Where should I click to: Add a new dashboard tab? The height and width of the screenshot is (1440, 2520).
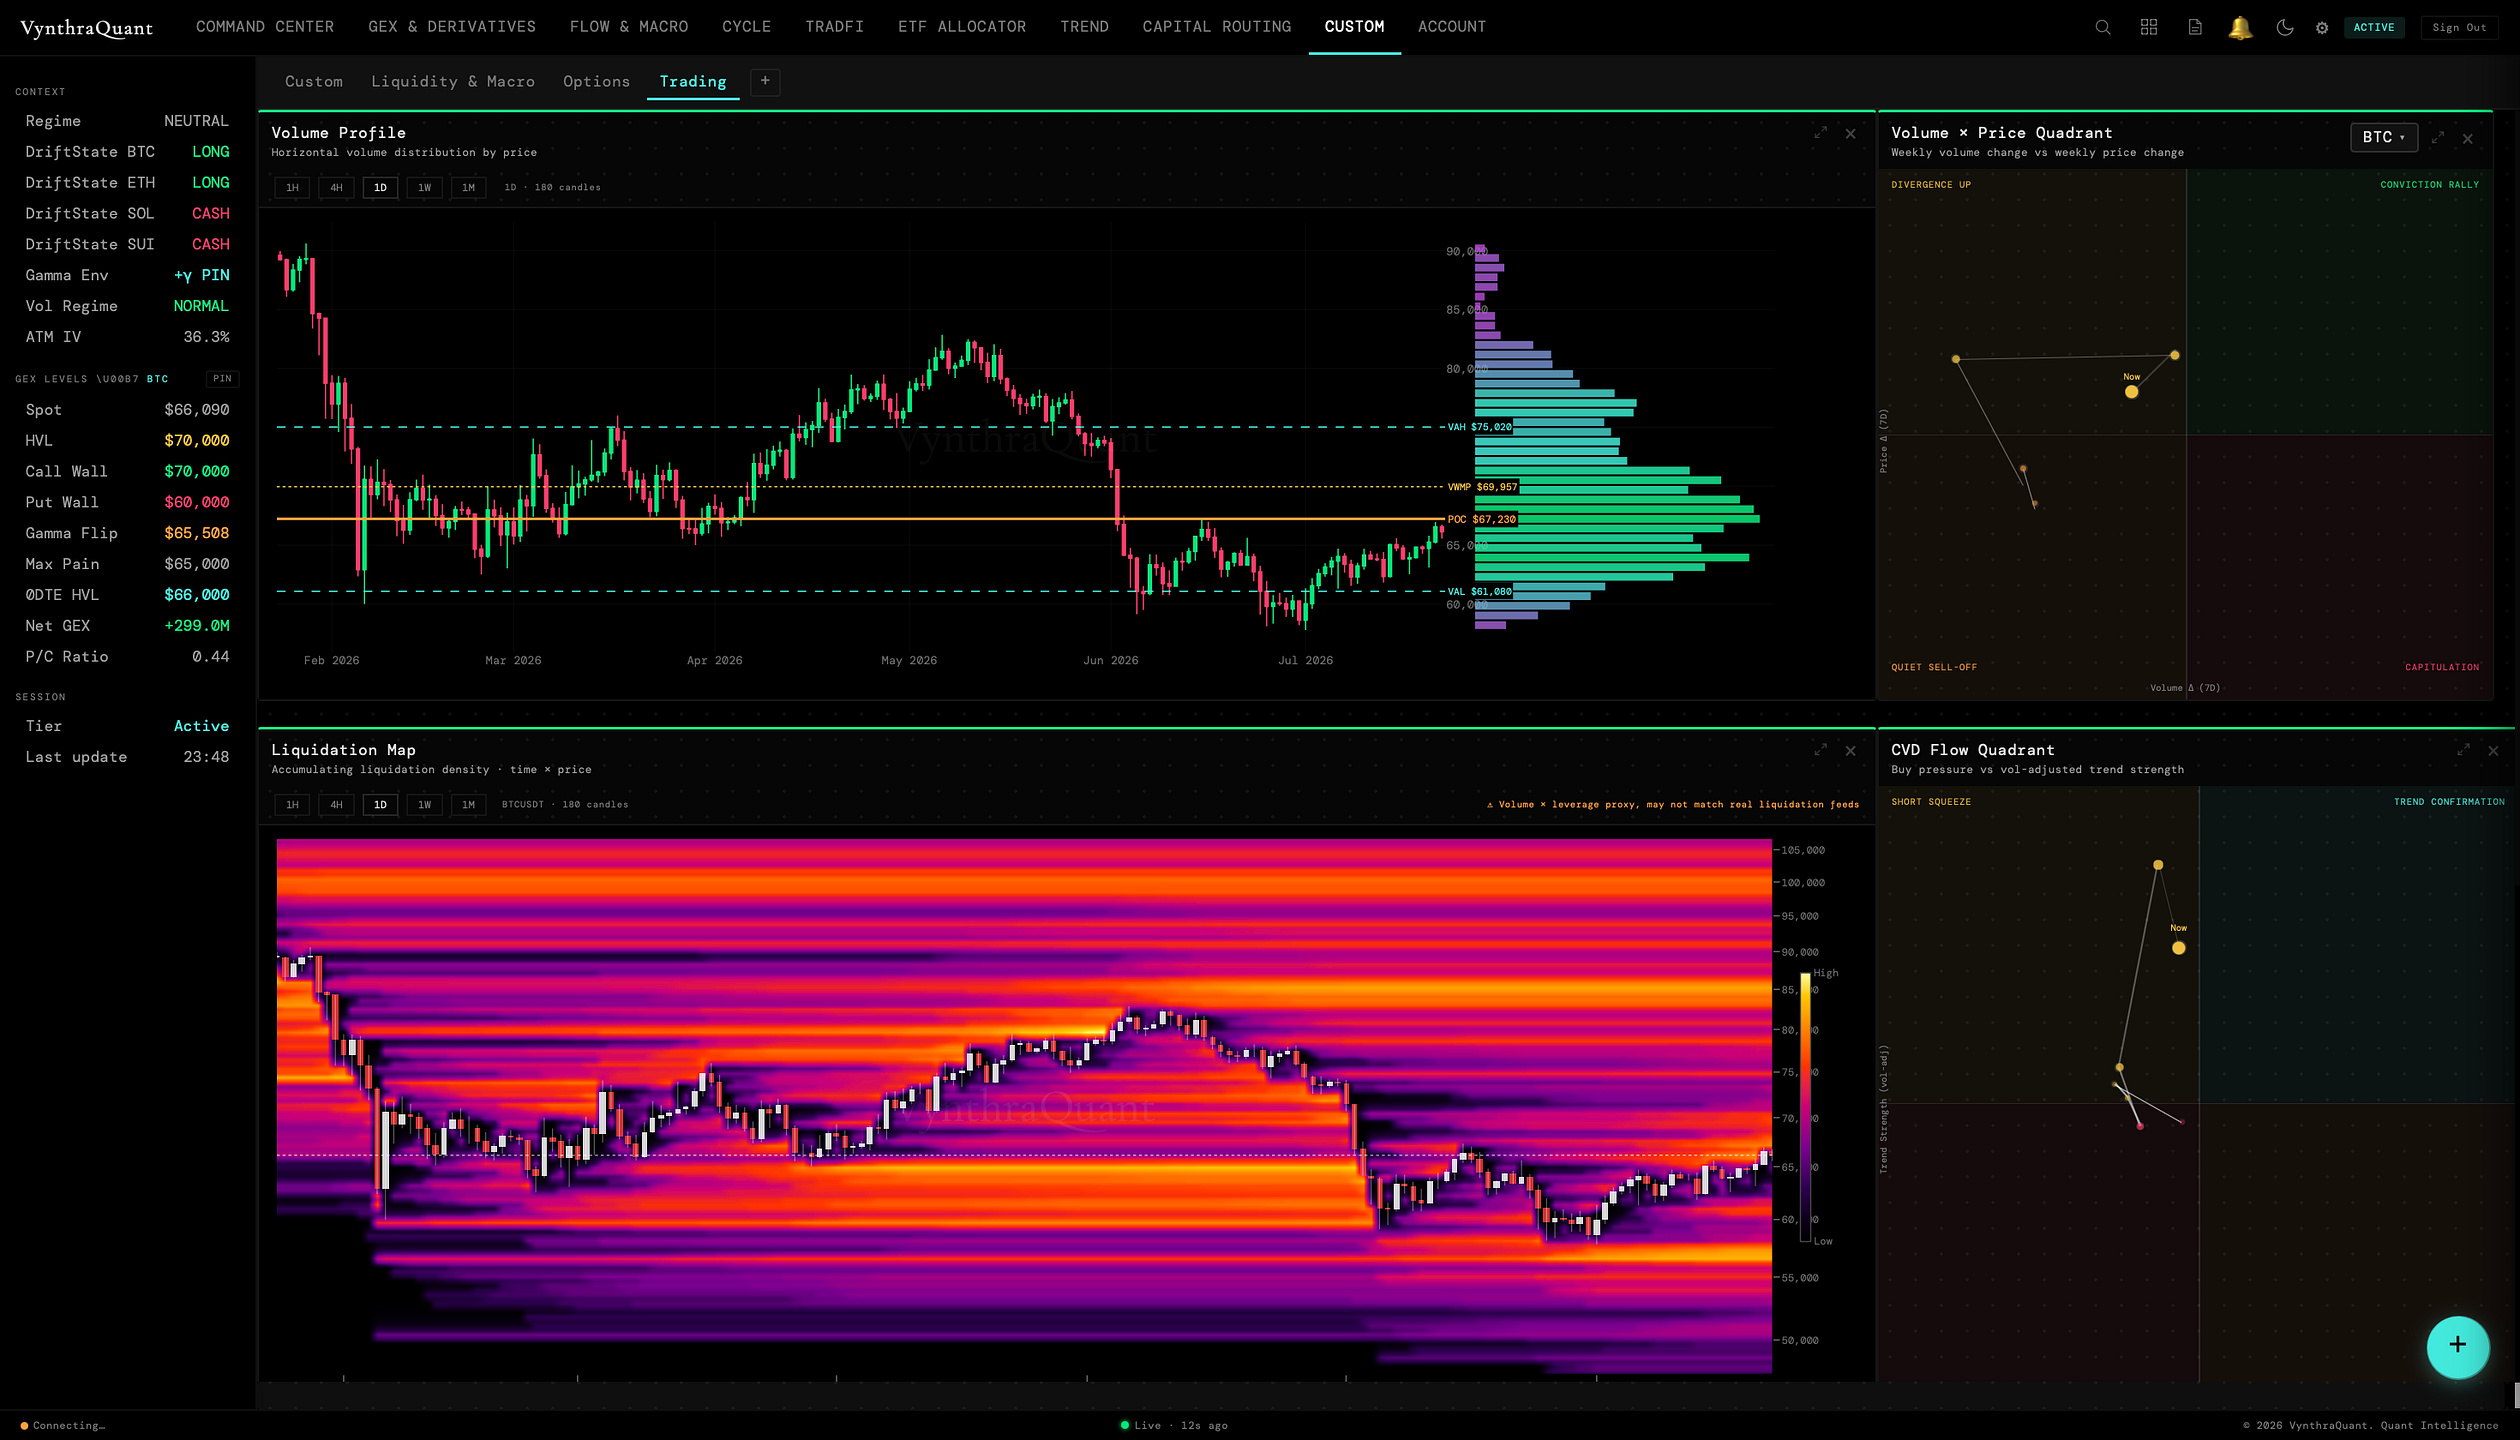(765, 81)
